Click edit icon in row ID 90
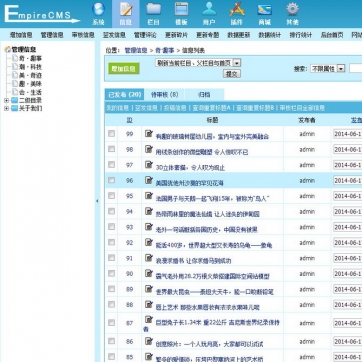 click(149, 273)
